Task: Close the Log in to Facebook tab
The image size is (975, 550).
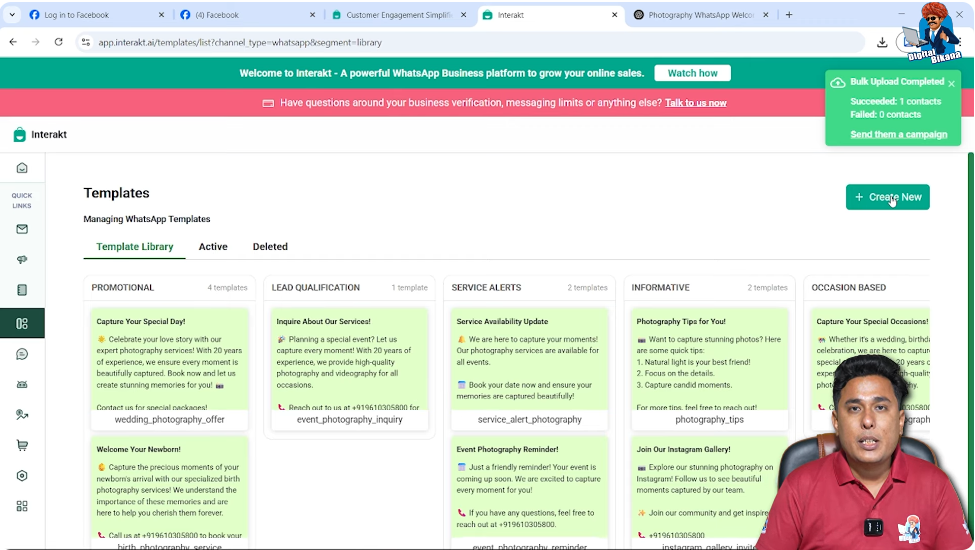Action: tap(161, 15)
